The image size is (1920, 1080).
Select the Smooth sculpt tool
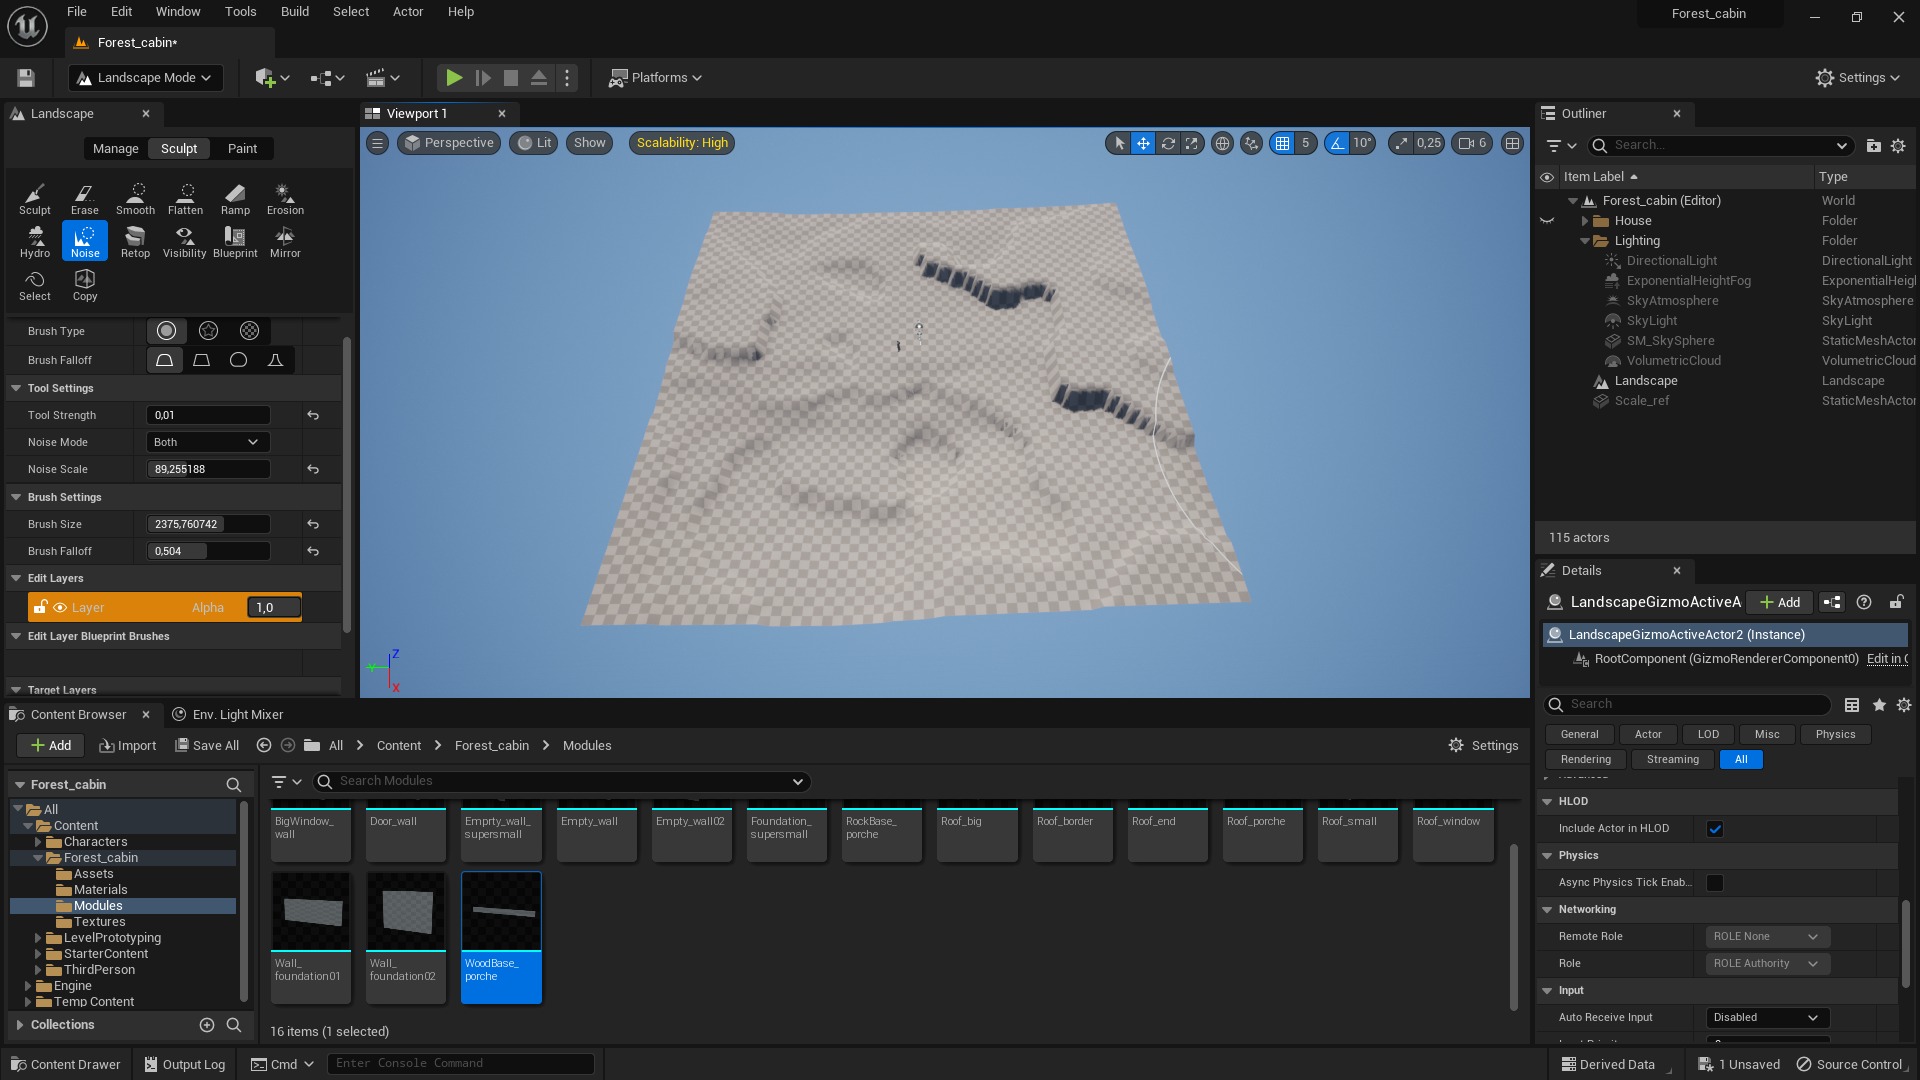[x=135, y=198]
